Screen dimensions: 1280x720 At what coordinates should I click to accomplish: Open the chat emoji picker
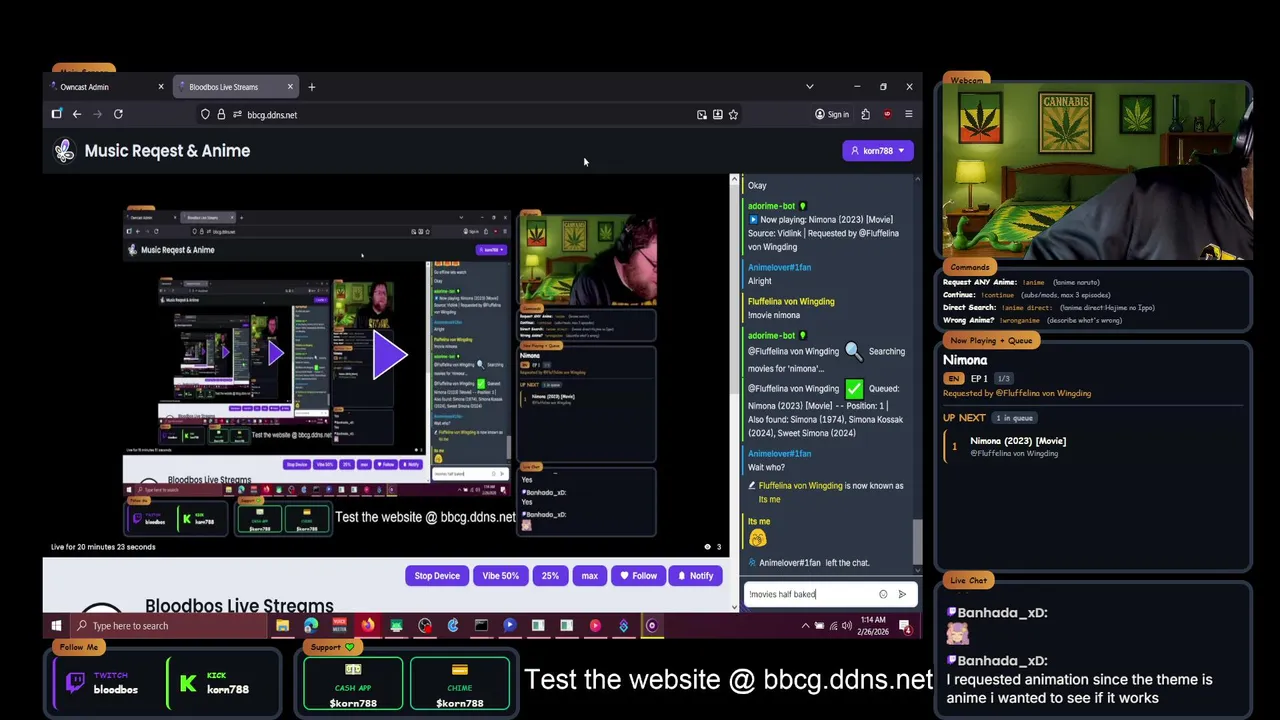[883, 594]
